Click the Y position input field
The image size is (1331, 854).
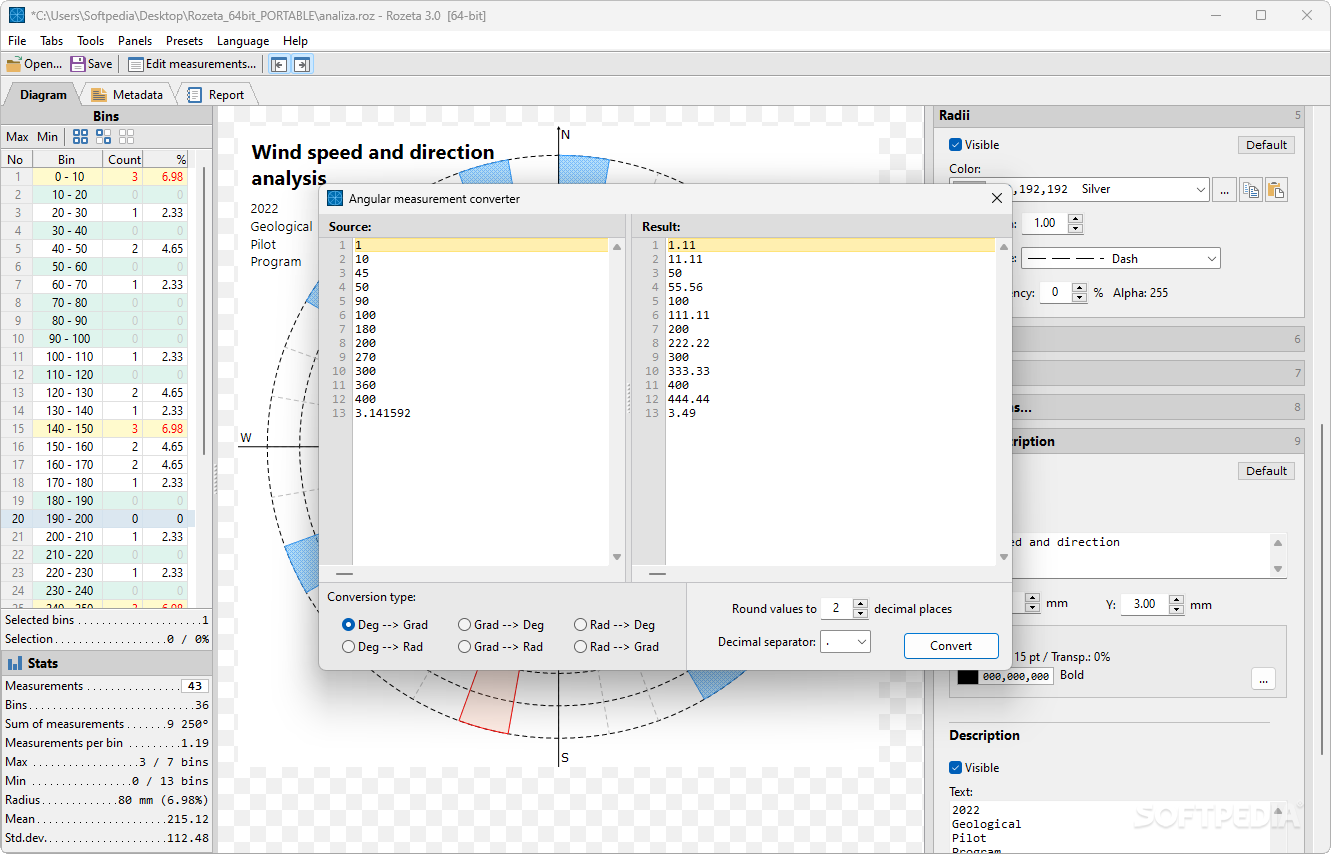point(1144,604)
